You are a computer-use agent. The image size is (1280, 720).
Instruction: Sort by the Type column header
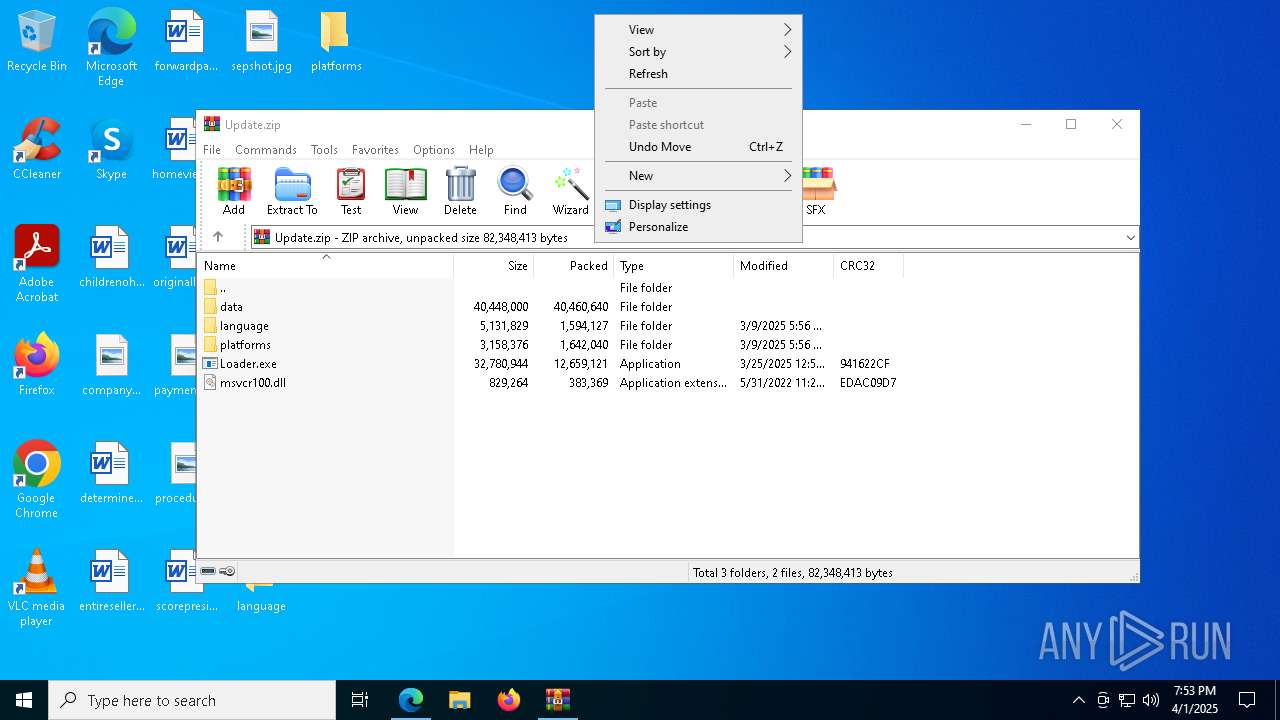pos(674,266)
